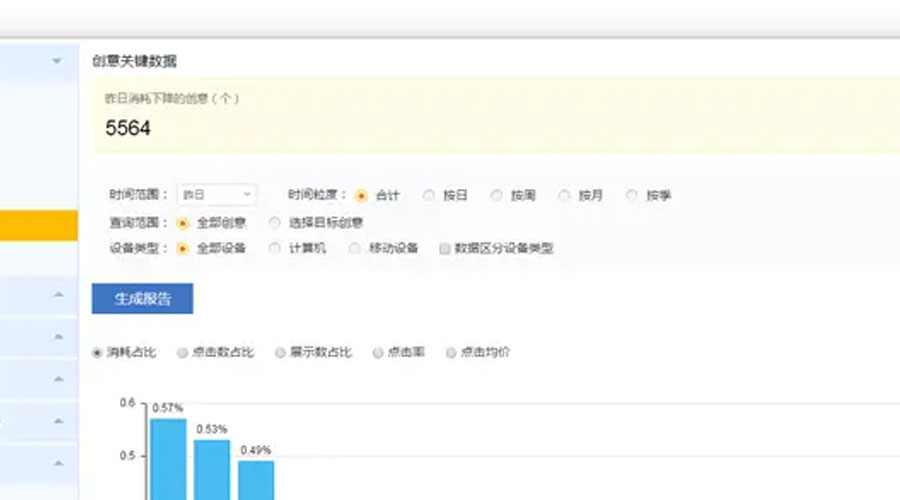
Task: Switch chart metric to 点击数占比
Action: (x=182, y=352)
